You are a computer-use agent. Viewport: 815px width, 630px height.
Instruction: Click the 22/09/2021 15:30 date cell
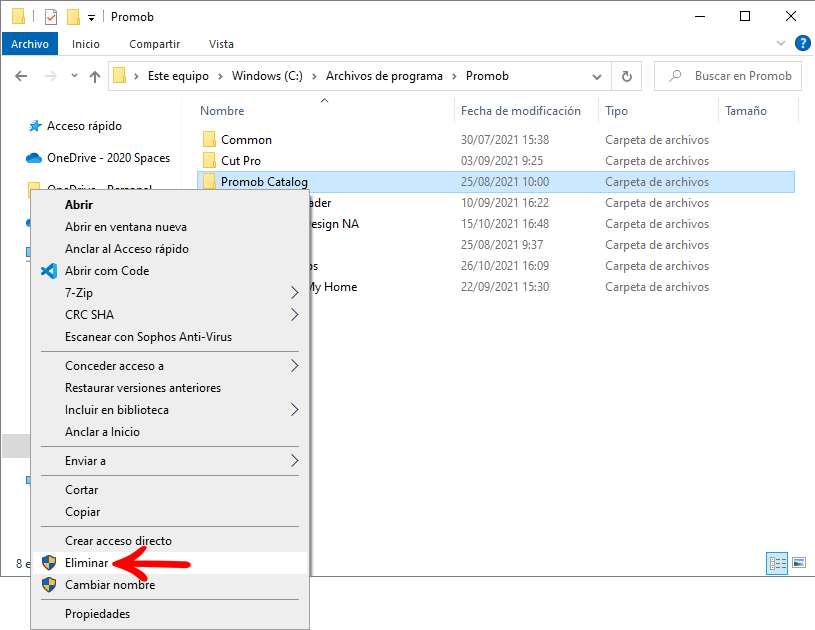point(505,287)
